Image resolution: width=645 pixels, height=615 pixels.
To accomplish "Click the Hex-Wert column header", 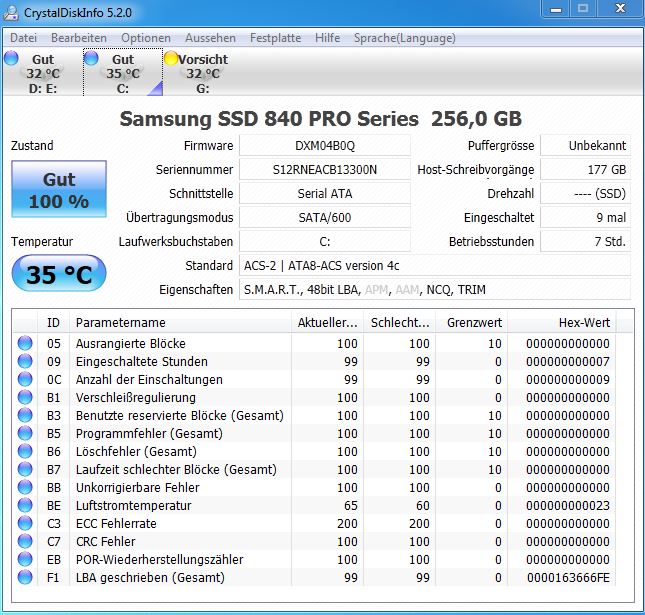I will click(x=562, y=323).
